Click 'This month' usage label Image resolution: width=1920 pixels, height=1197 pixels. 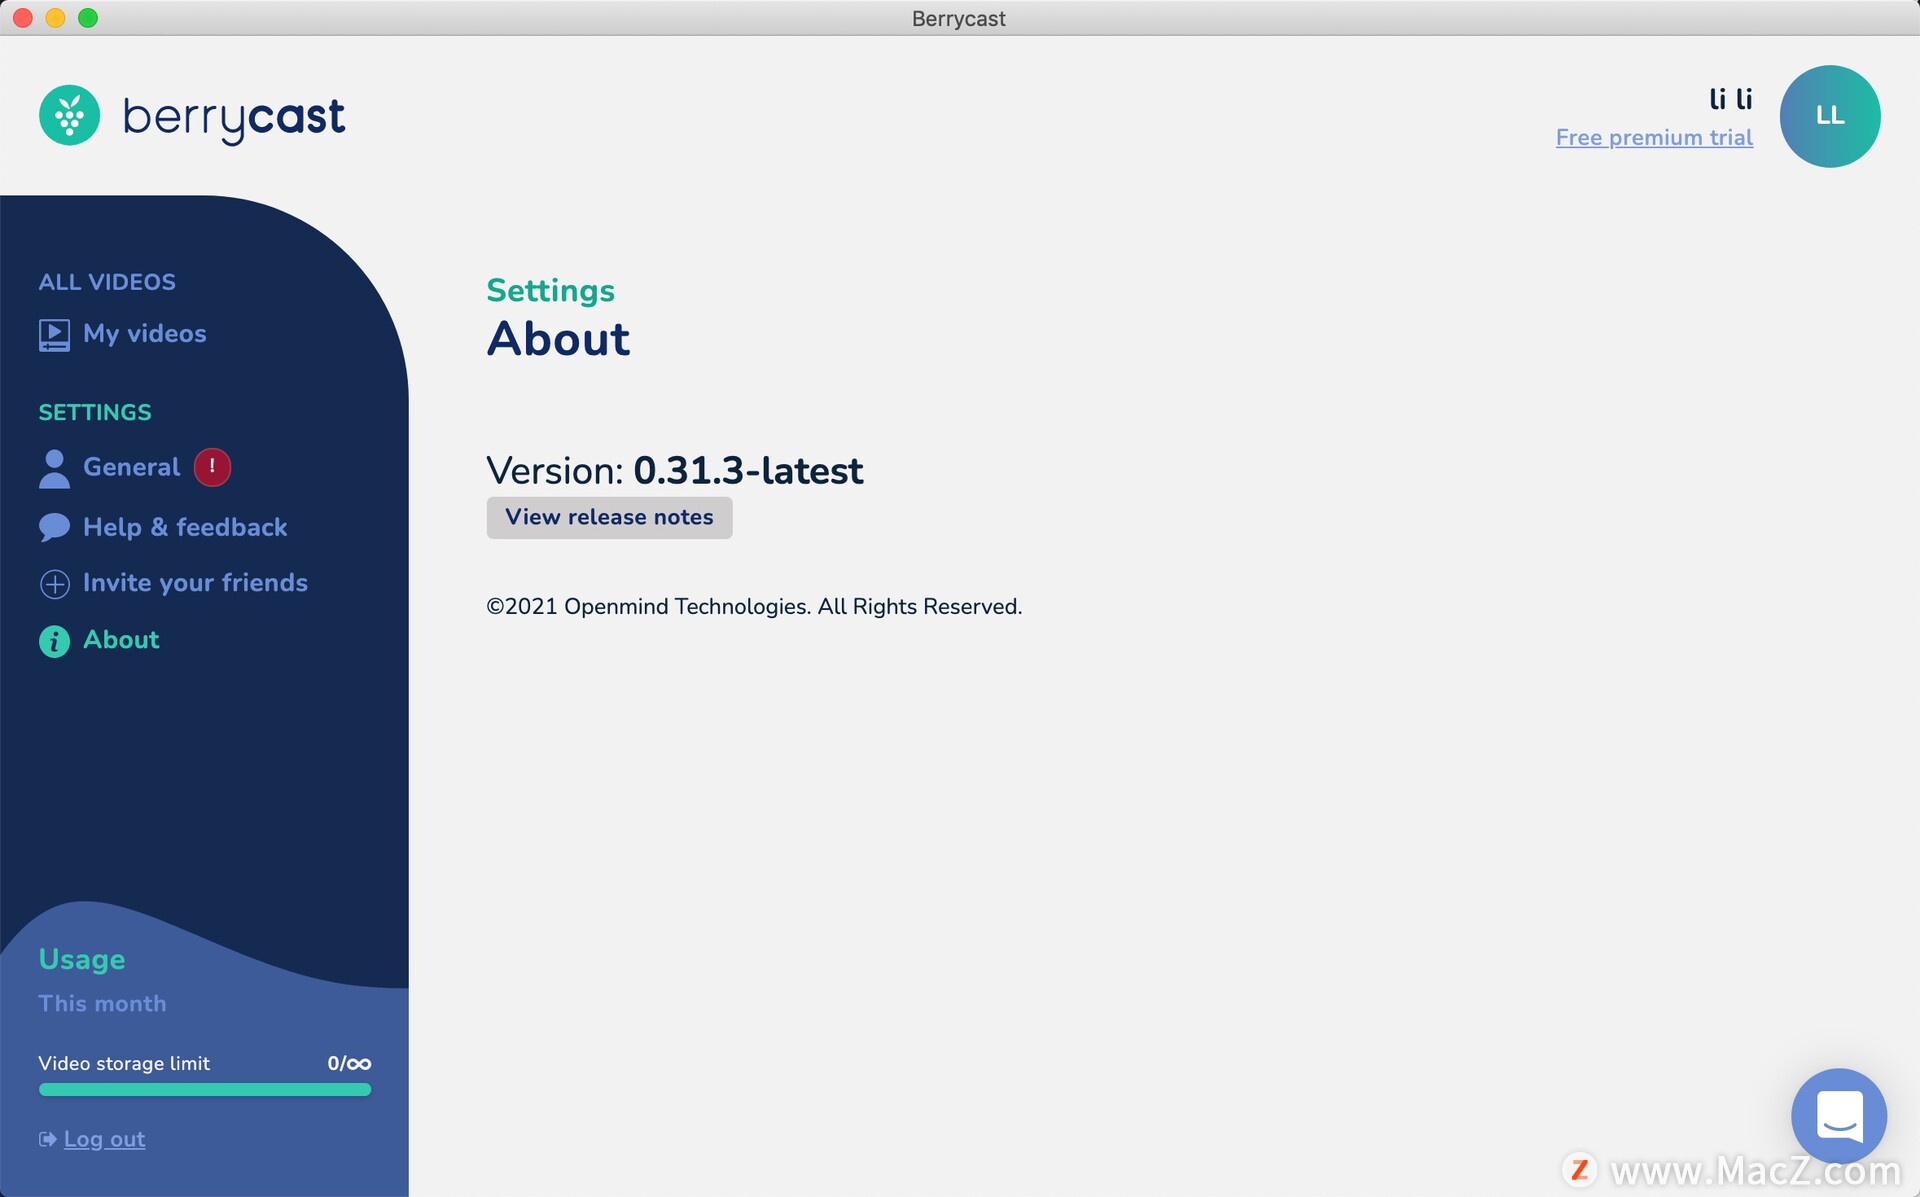pyautogui.click(x=102, y=1003)
